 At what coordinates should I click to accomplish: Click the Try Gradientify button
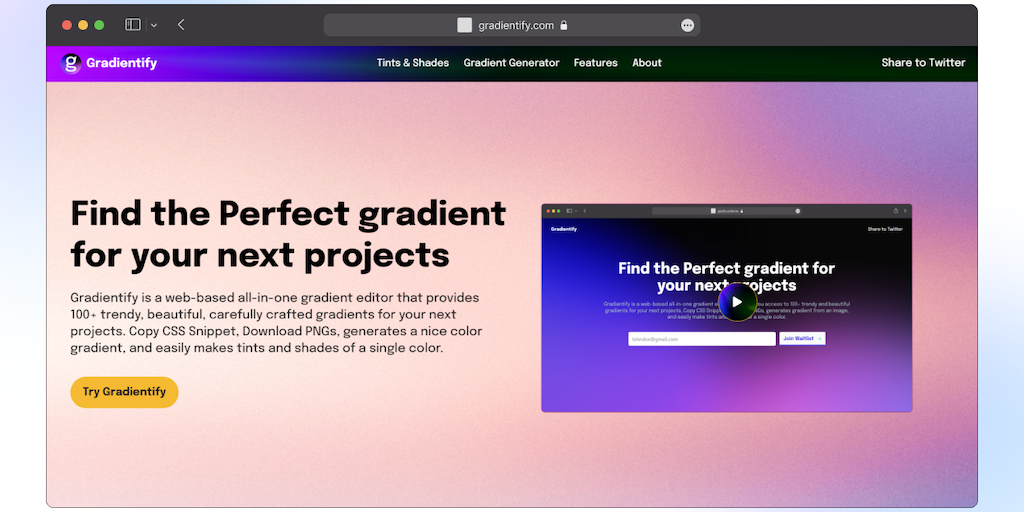124,392
